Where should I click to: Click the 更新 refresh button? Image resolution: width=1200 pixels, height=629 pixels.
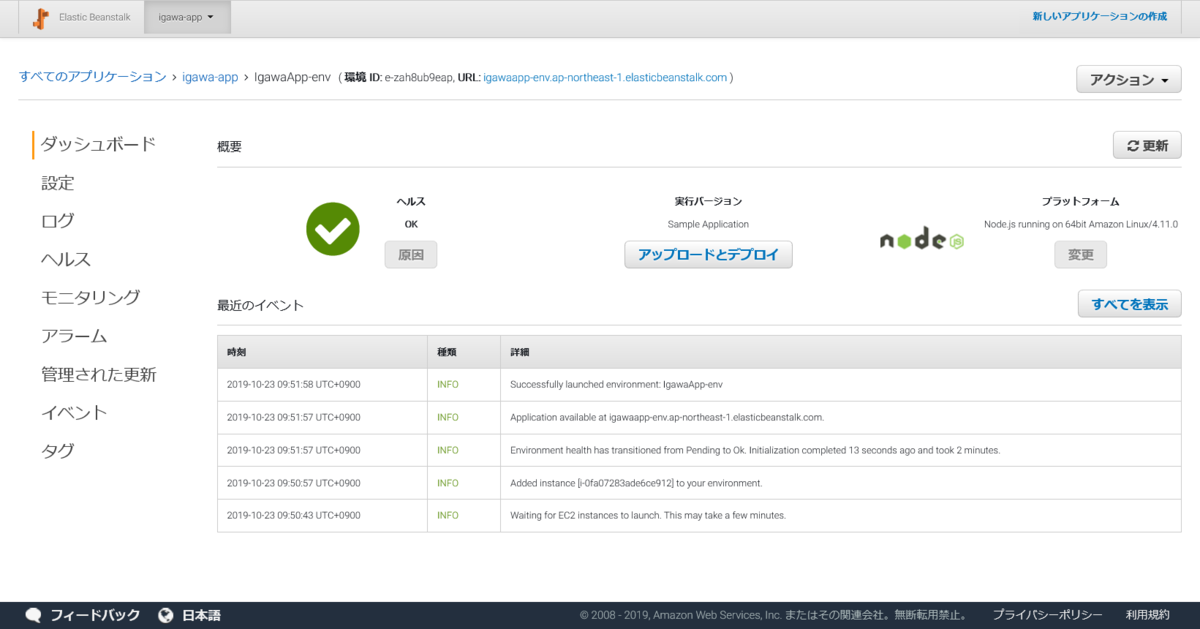click(1147, 145)
